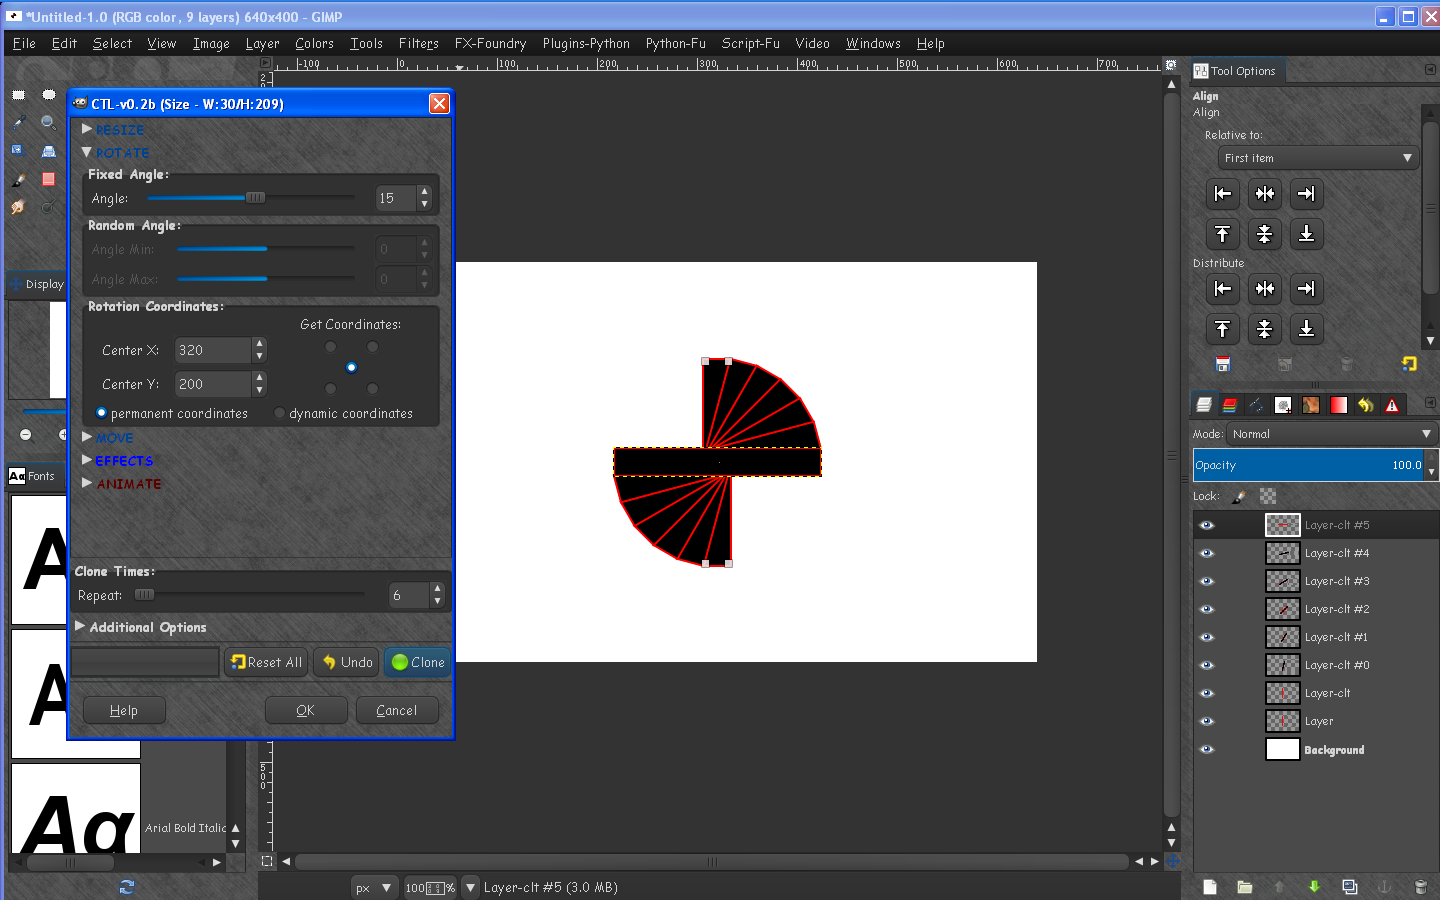Create new layer group folder icon
1440x900 pixels.
coord(1245,887)
